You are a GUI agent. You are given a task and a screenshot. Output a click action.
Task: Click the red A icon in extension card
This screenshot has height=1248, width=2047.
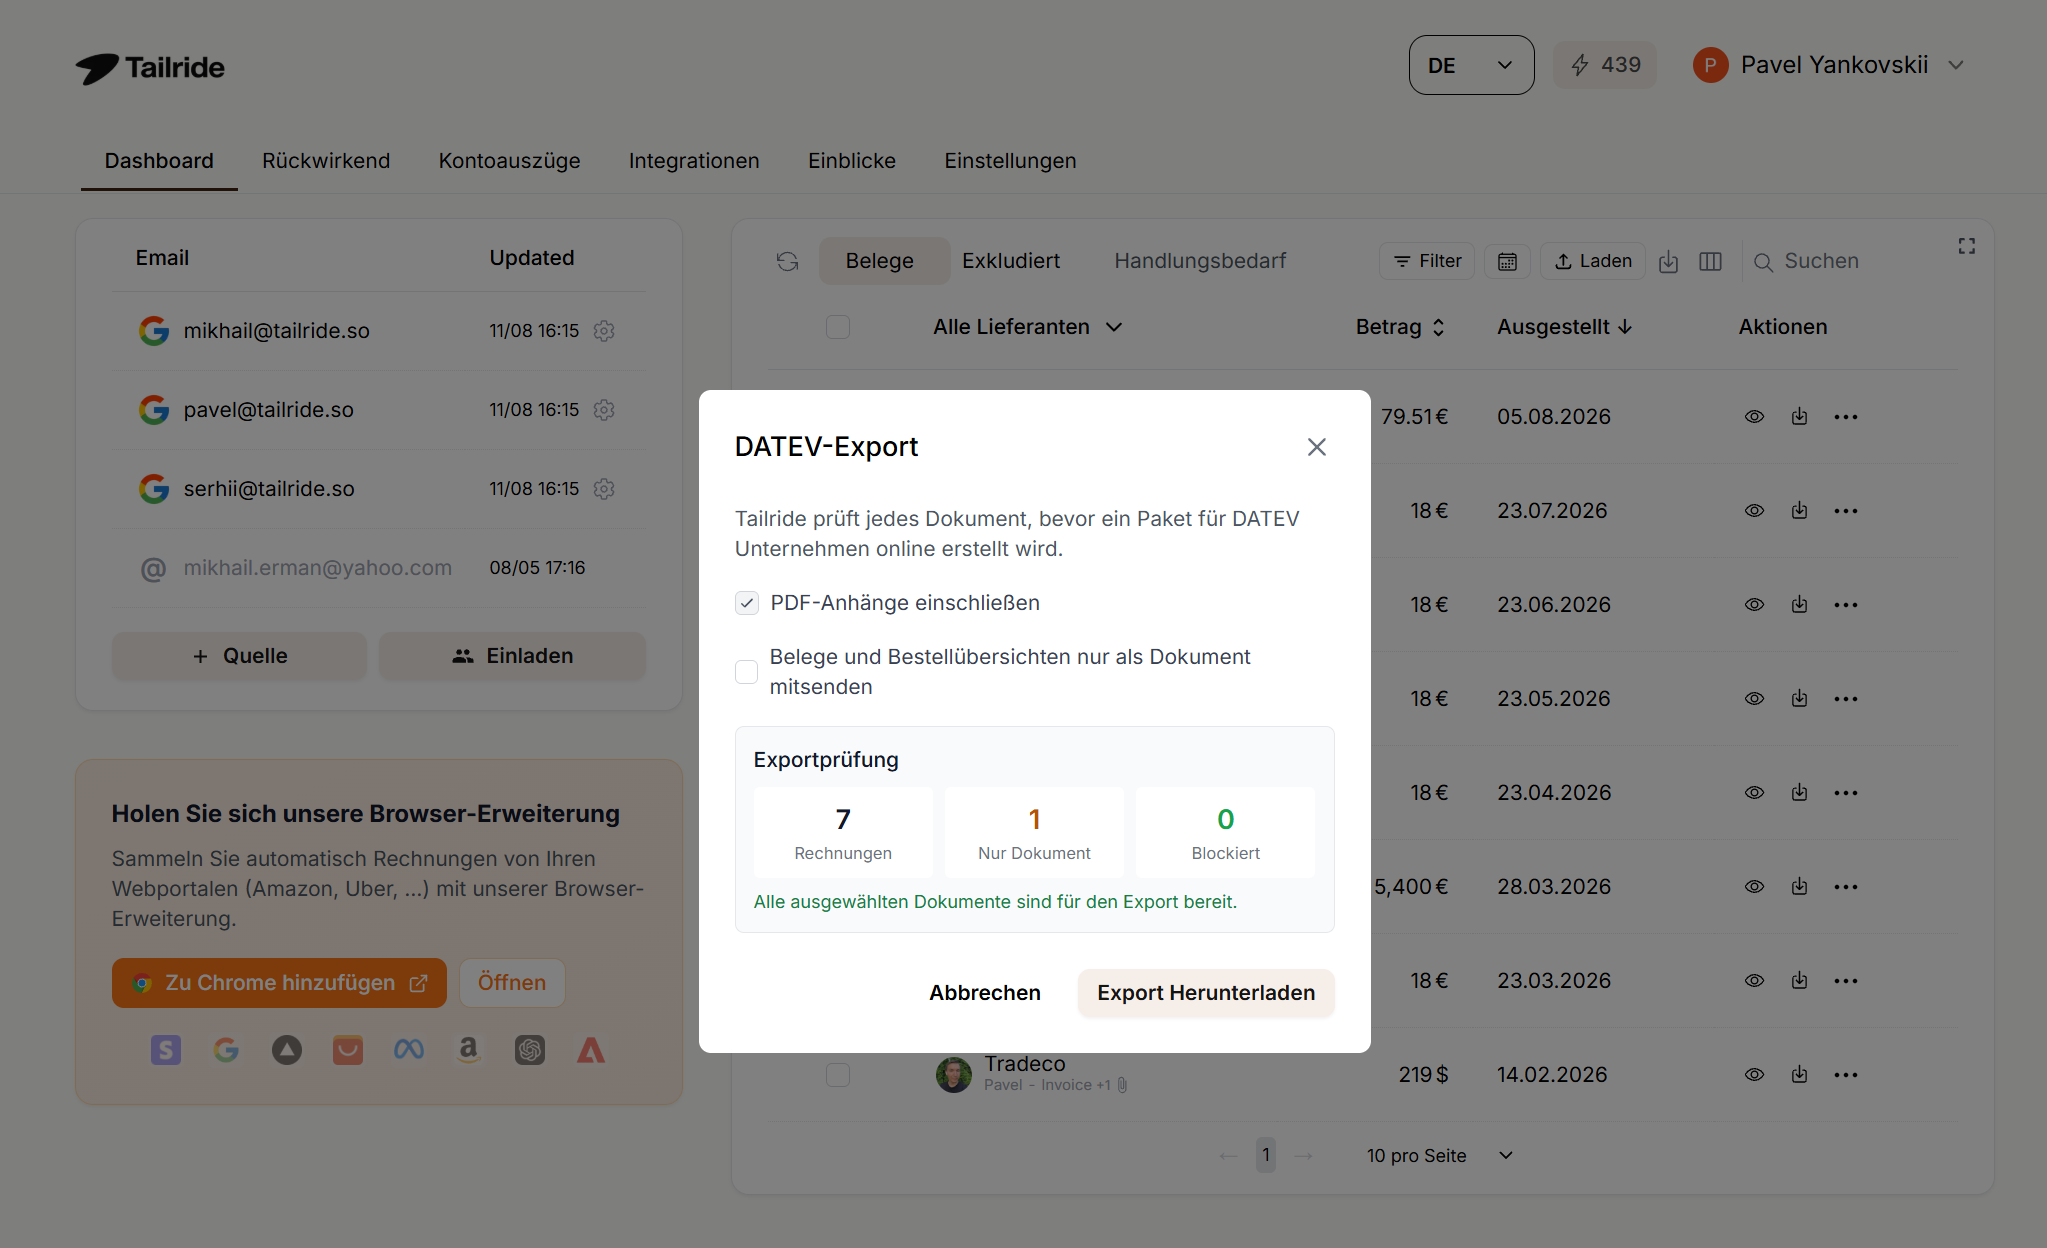pyautogui.click(x=591, y=1050)
